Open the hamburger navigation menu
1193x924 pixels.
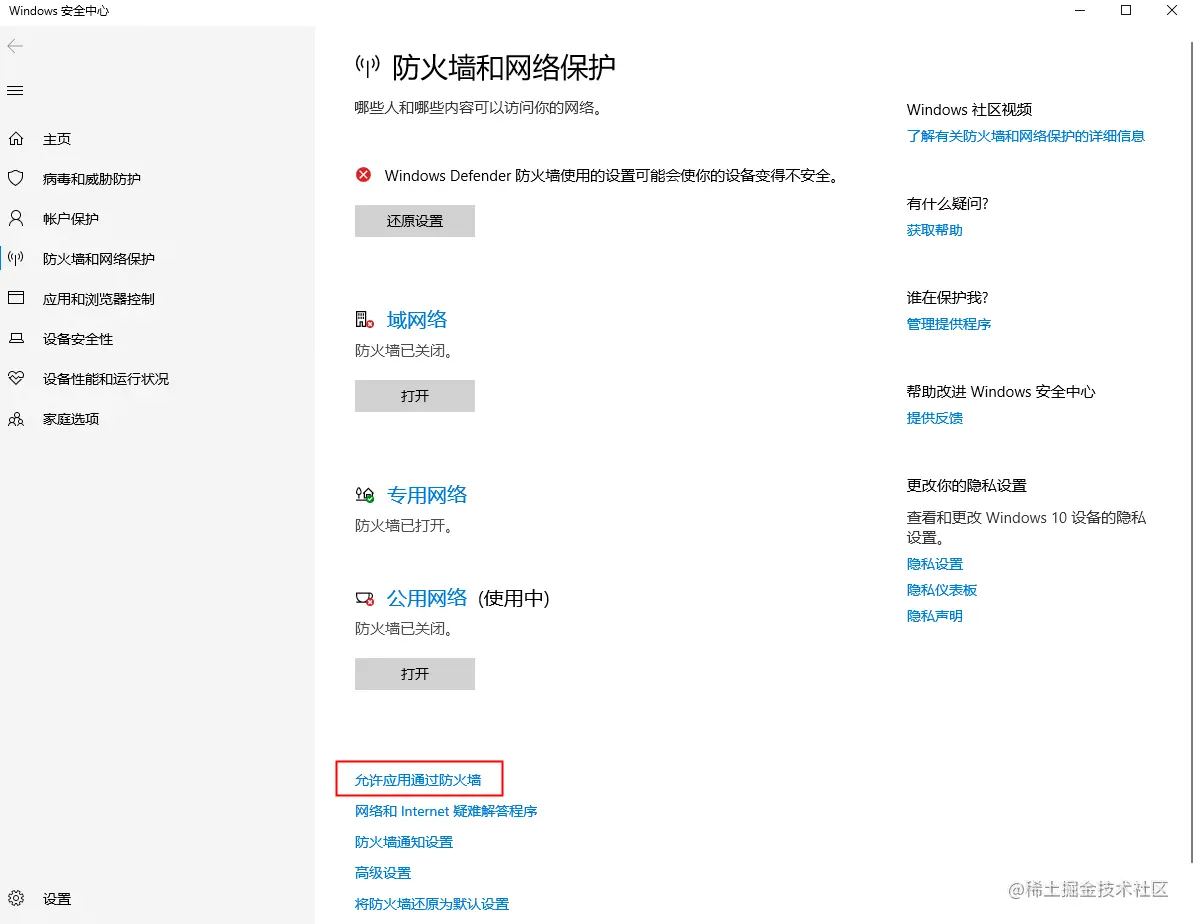click(15, 91)
